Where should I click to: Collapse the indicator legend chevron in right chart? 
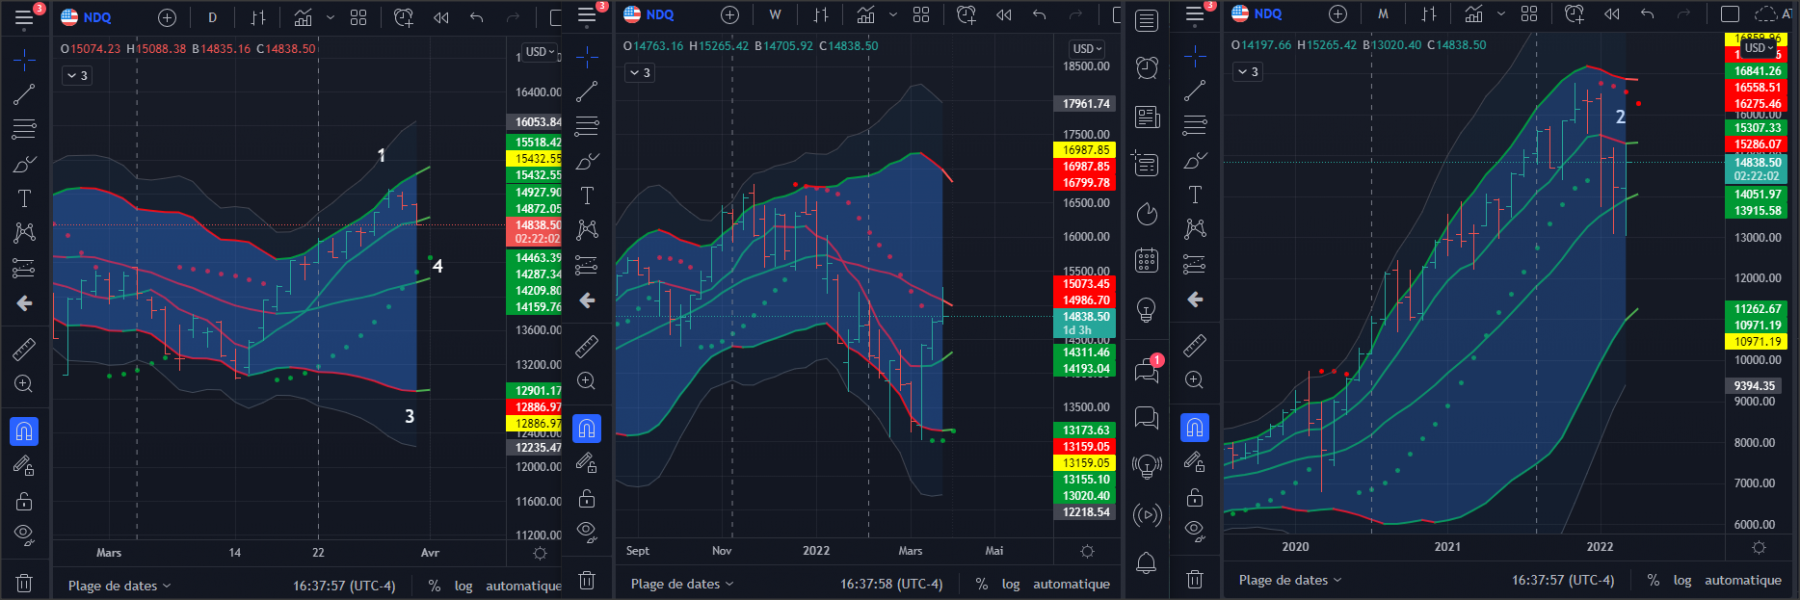pyautogui.click(x=1248, y=72)
